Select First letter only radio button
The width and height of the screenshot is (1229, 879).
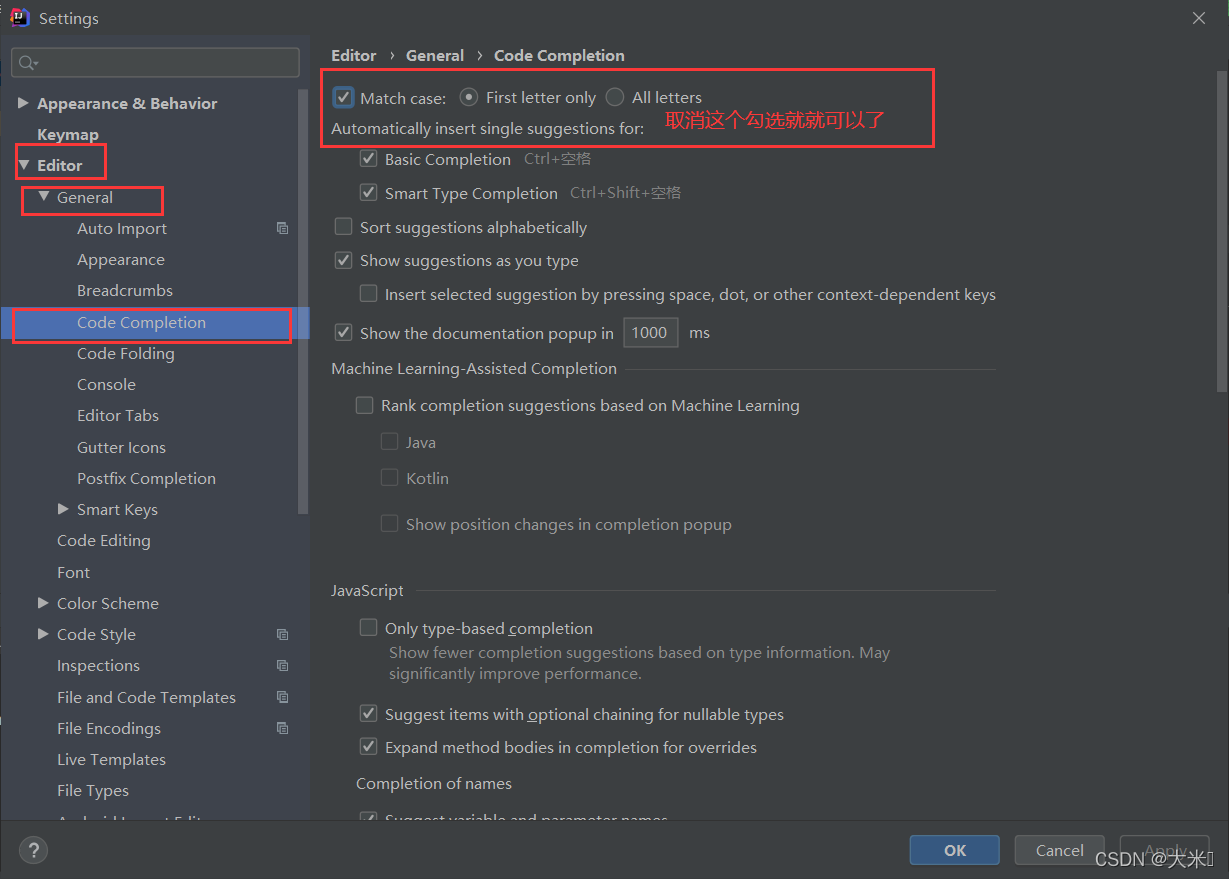[x=468, y=97]
